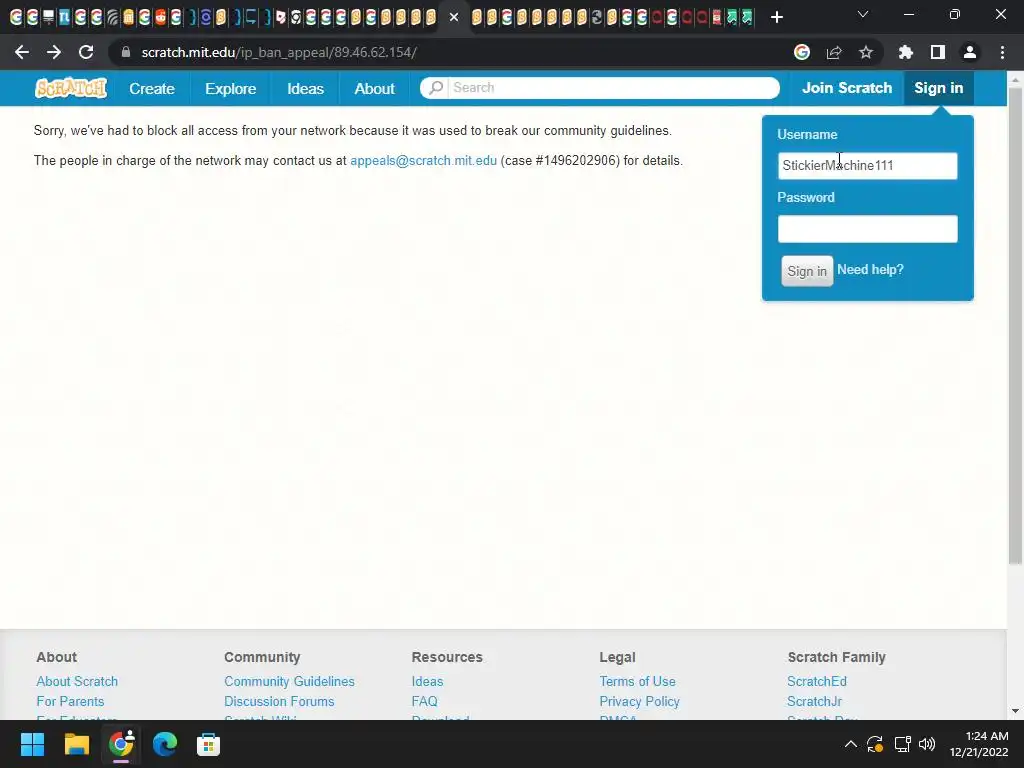Image resolution: width=1024 pixels, height=768 pixels.
Task: Open the Terms of Use link
Action: coord(637,681)
